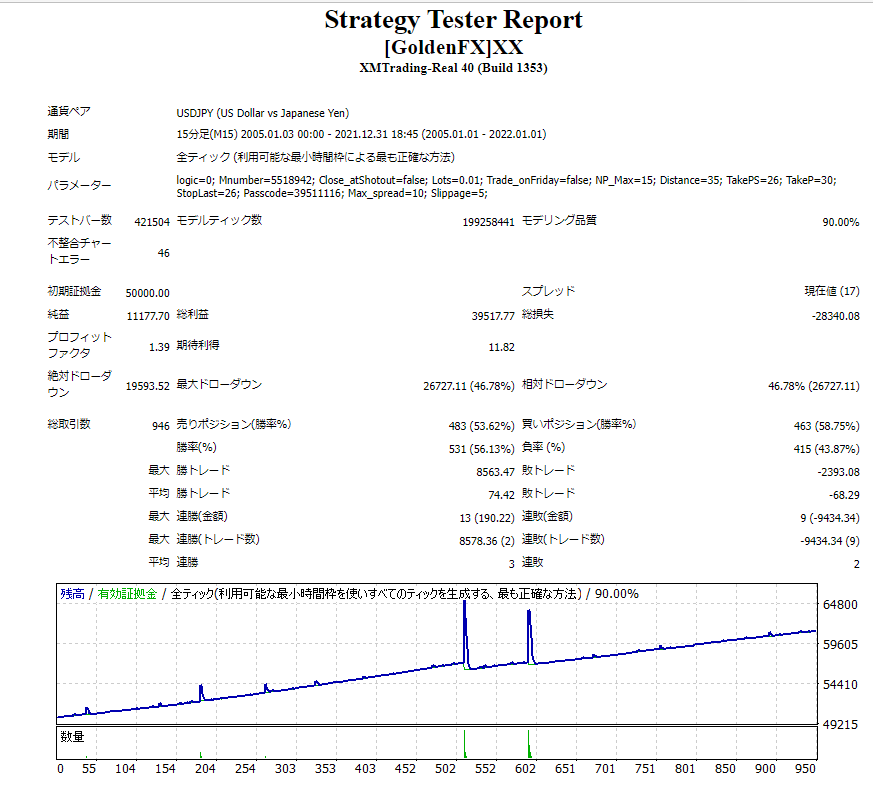Click the 8563.47 largest profit trade value
Viewport: 873px width, 785px height.
click(x=496, y=472)
